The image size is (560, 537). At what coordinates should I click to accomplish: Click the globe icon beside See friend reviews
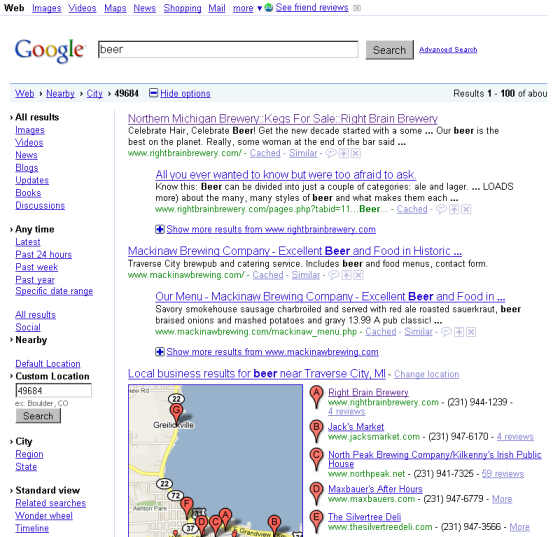[268, 7]
